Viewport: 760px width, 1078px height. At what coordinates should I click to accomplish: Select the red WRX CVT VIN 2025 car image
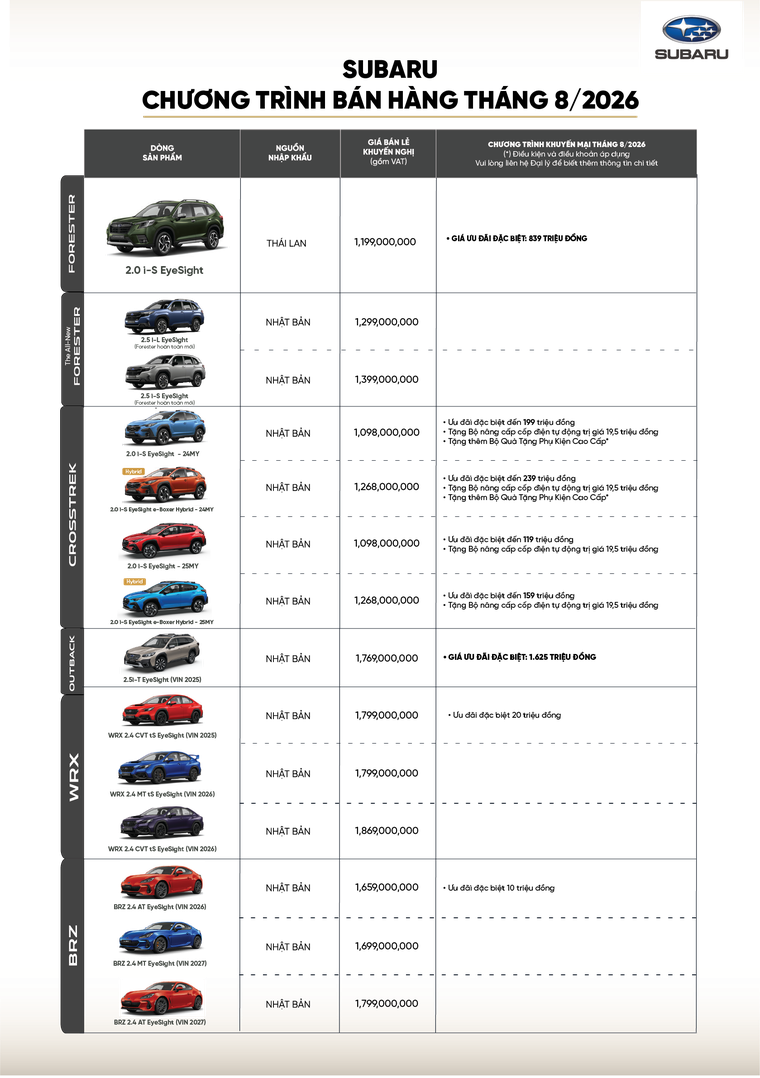coord(163,711)
